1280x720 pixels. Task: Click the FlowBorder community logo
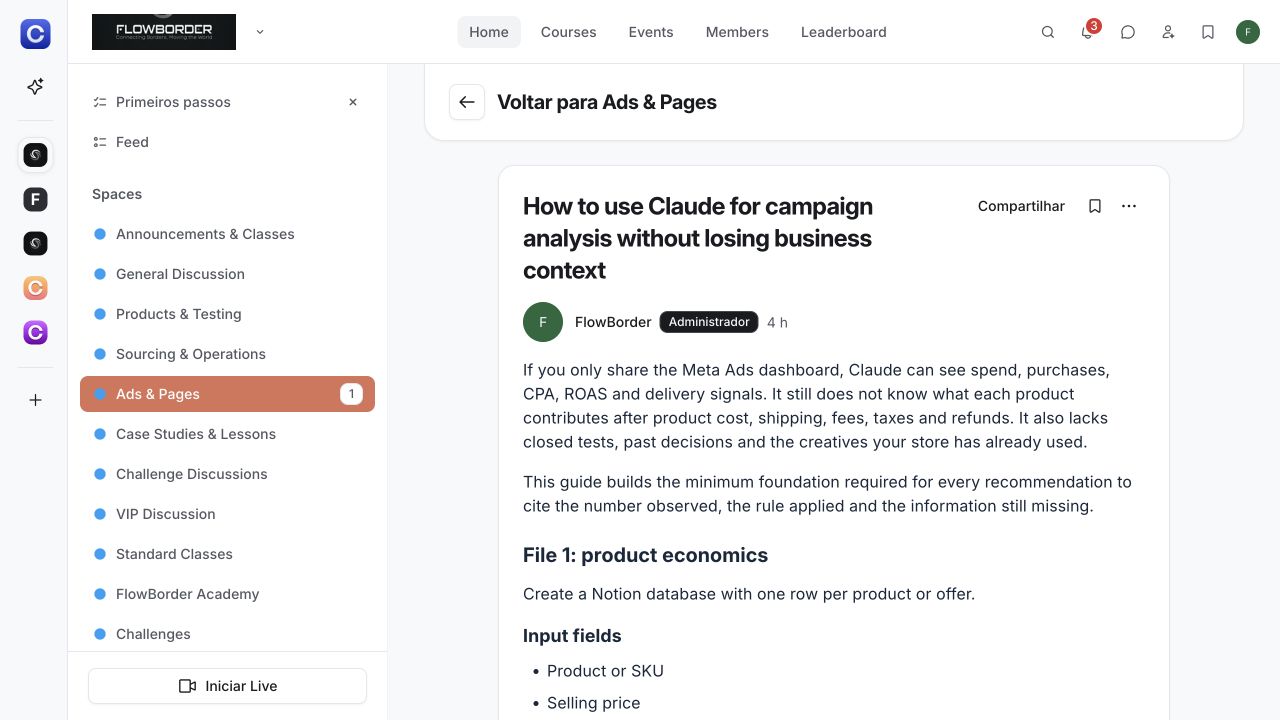click(164, 32)
